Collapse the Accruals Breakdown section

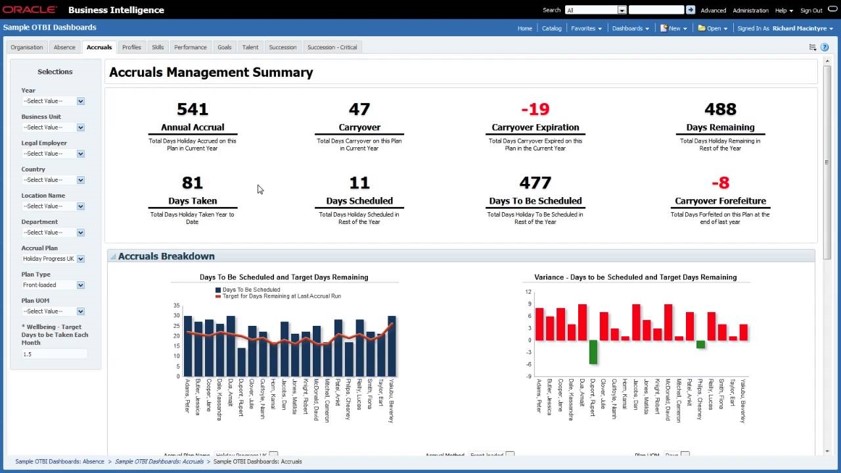(x=113, y=257)
